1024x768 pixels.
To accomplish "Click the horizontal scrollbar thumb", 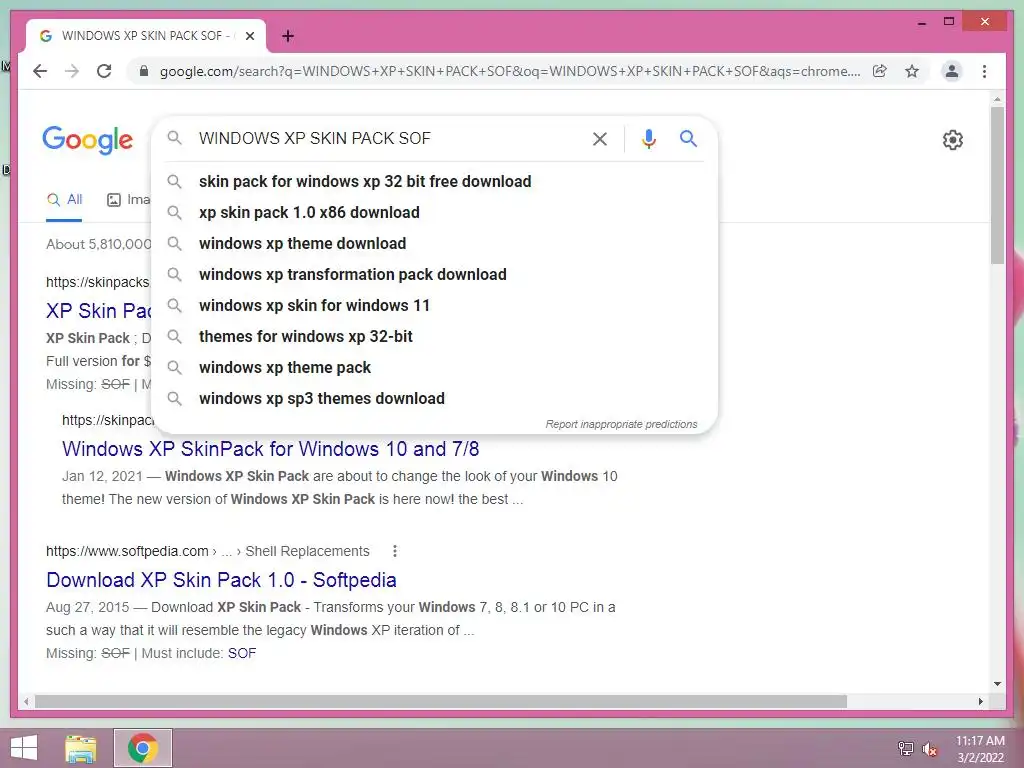I will pyautogui.click(x=441, y=701).
